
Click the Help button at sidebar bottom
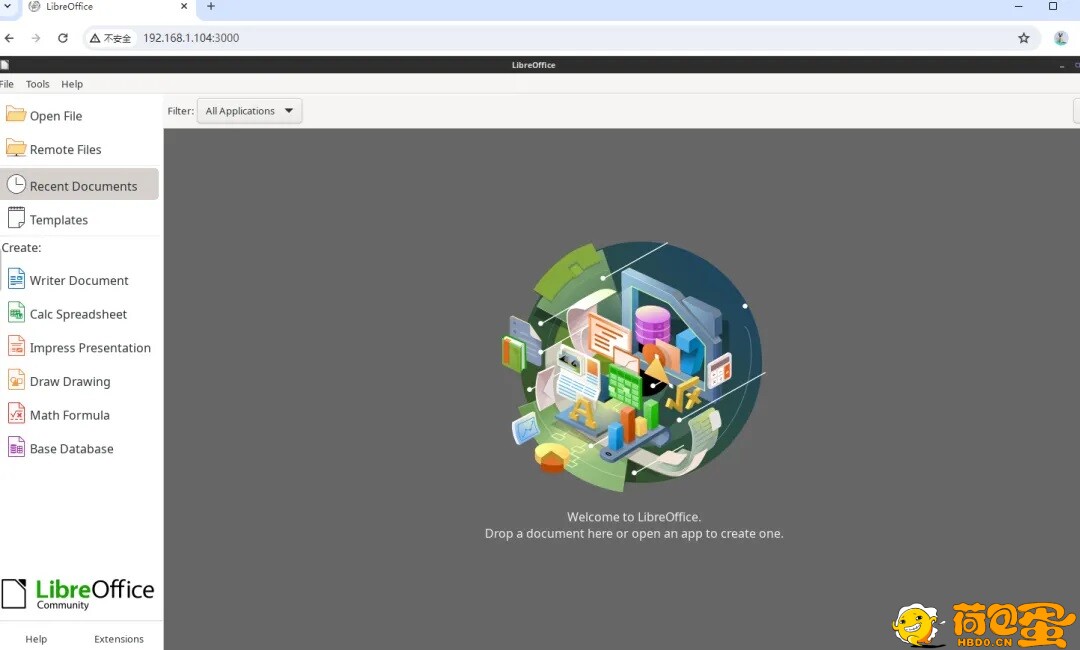coord(37,639)
